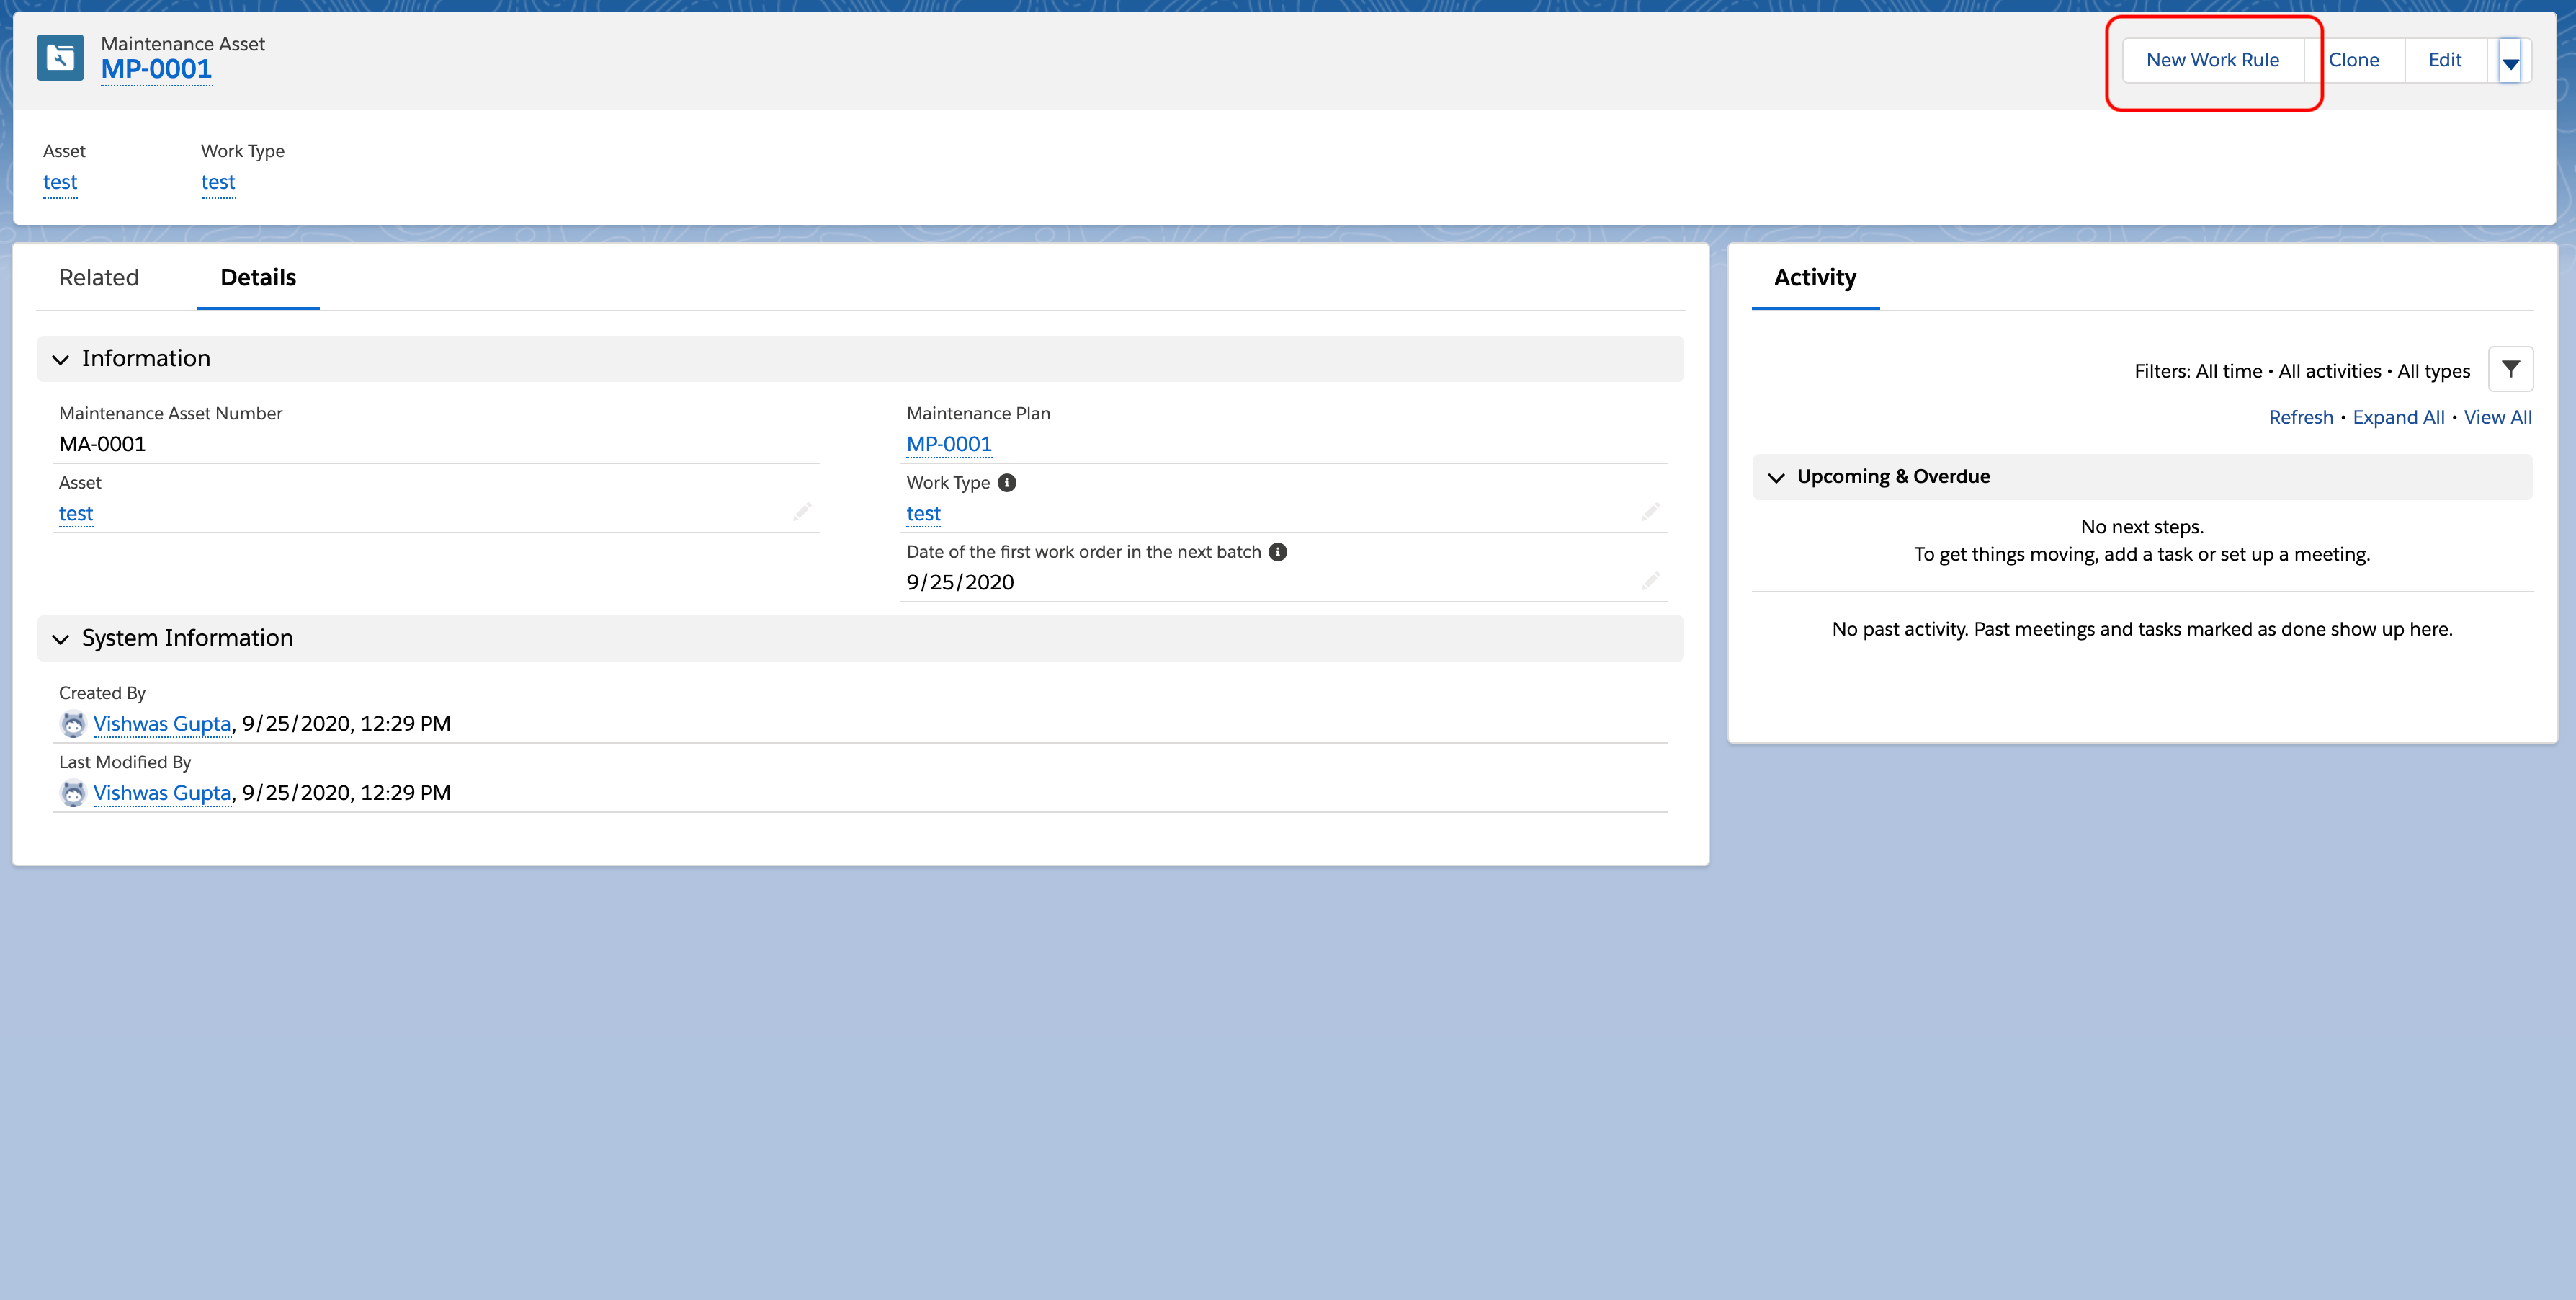2576x1300 pixels.
Task: Click the info icon for next batch date
Action: pos(1278,551)
